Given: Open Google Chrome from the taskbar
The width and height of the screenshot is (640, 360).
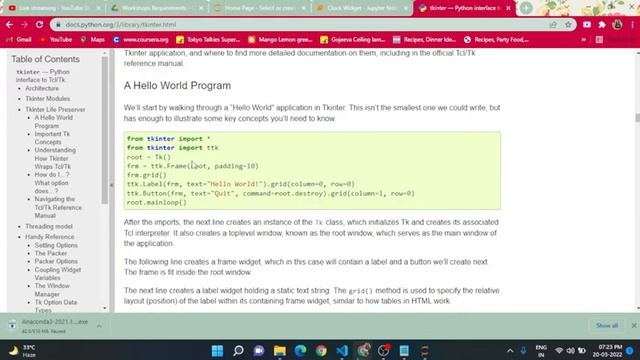Looking at the screenshot, I should click(321, 351).
